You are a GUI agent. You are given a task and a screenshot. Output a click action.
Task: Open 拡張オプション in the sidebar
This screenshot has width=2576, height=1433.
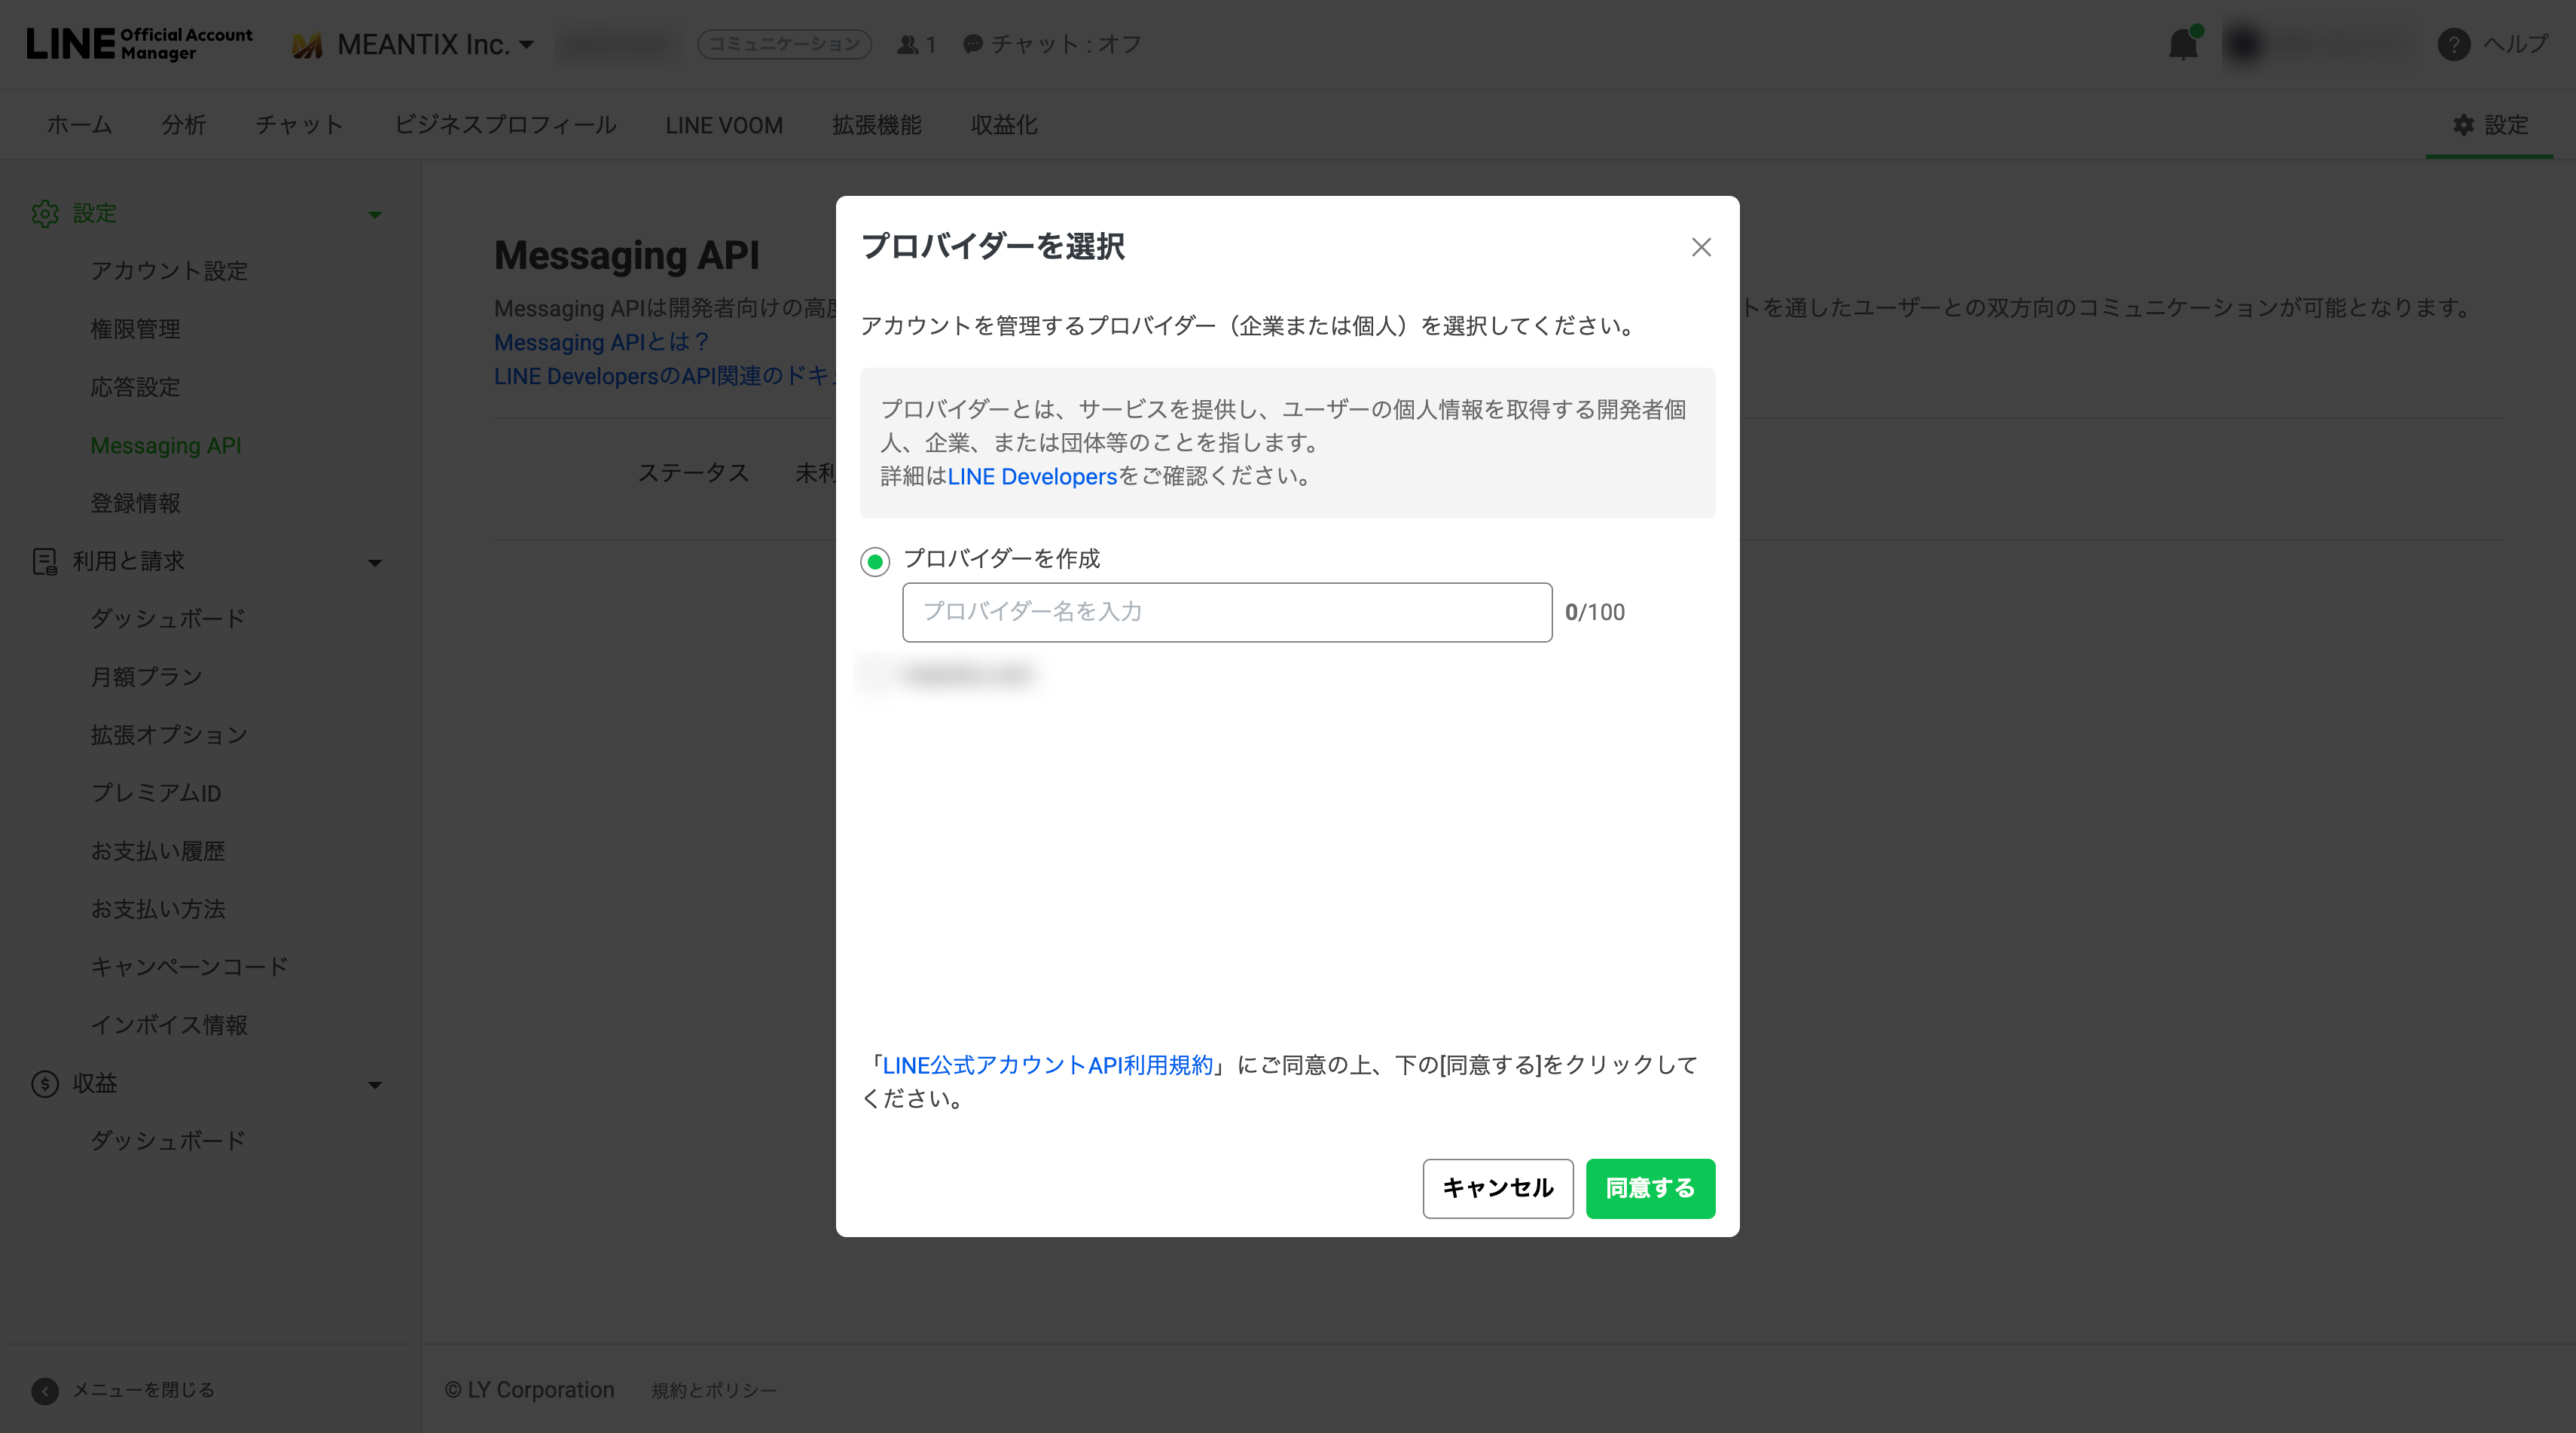(x=169, y=735)
